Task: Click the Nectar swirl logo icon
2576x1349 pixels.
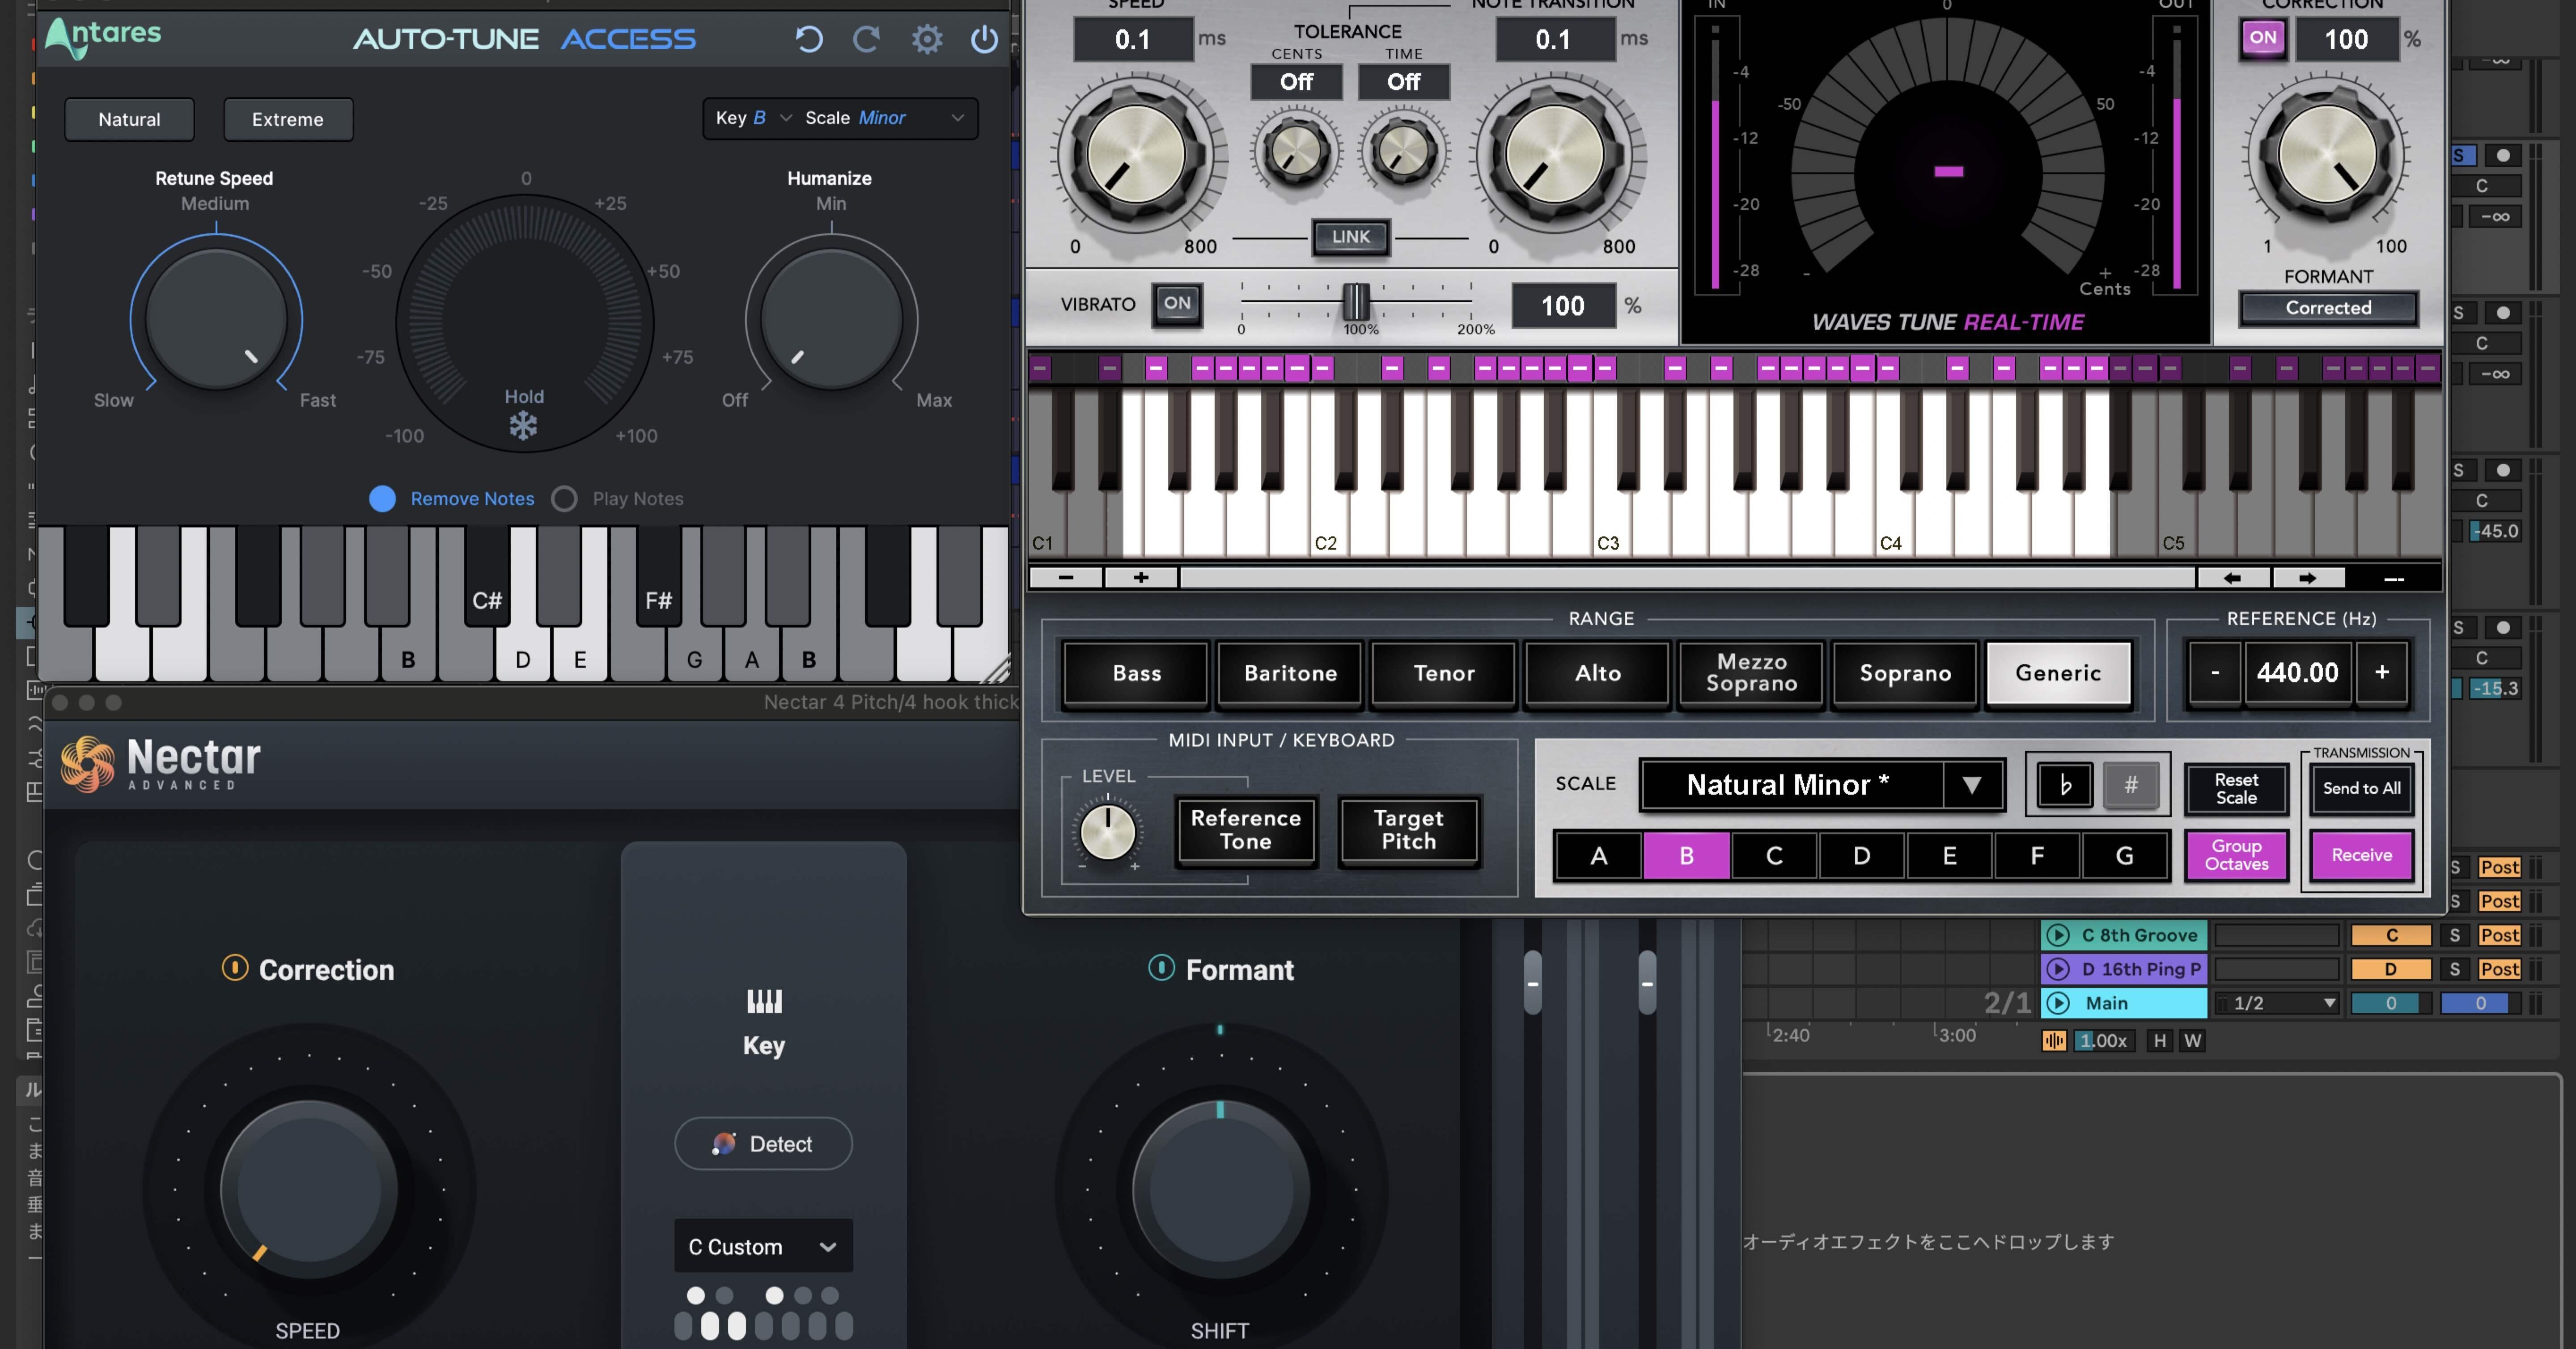Action: click(87, 764)
